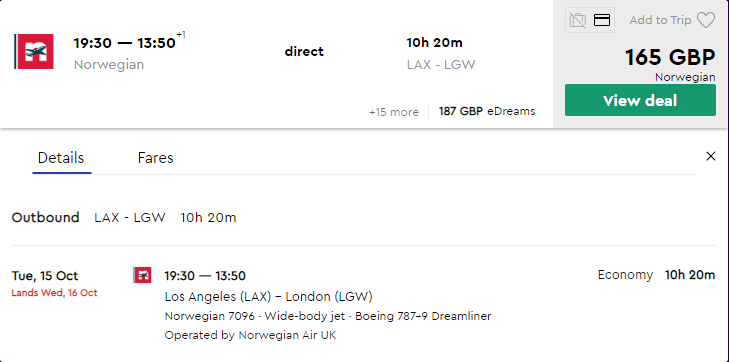Click Los Angeles (LAX) – London (LGW) text
The height and width of the screenshot is (362, 729).
[x=269, y=296]
